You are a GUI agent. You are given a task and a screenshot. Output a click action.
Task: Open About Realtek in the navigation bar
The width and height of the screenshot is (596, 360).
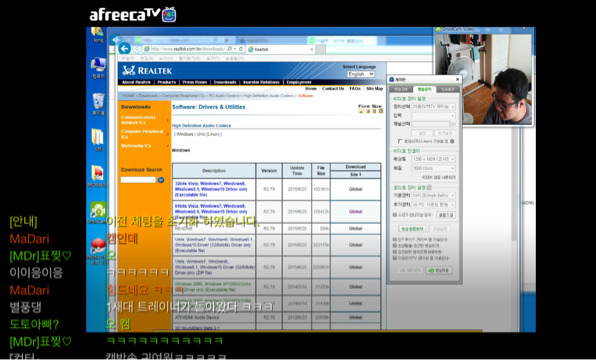[136, 82]
